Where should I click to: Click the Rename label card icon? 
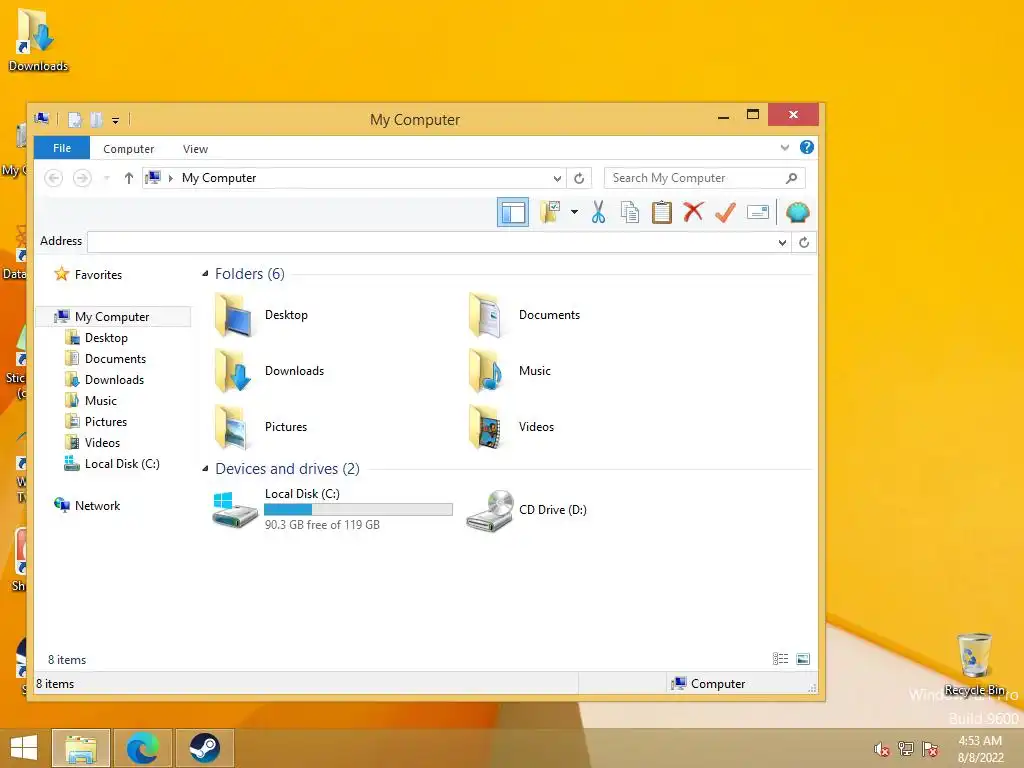[x=757, y=212]
